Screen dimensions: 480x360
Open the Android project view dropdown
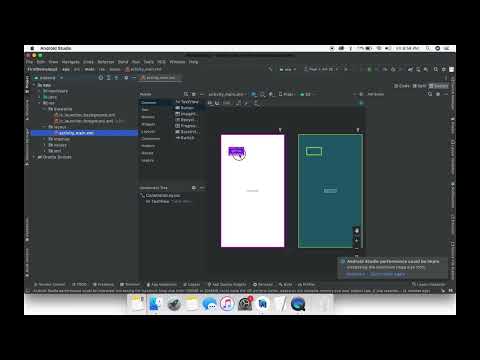tap(48, 78)
